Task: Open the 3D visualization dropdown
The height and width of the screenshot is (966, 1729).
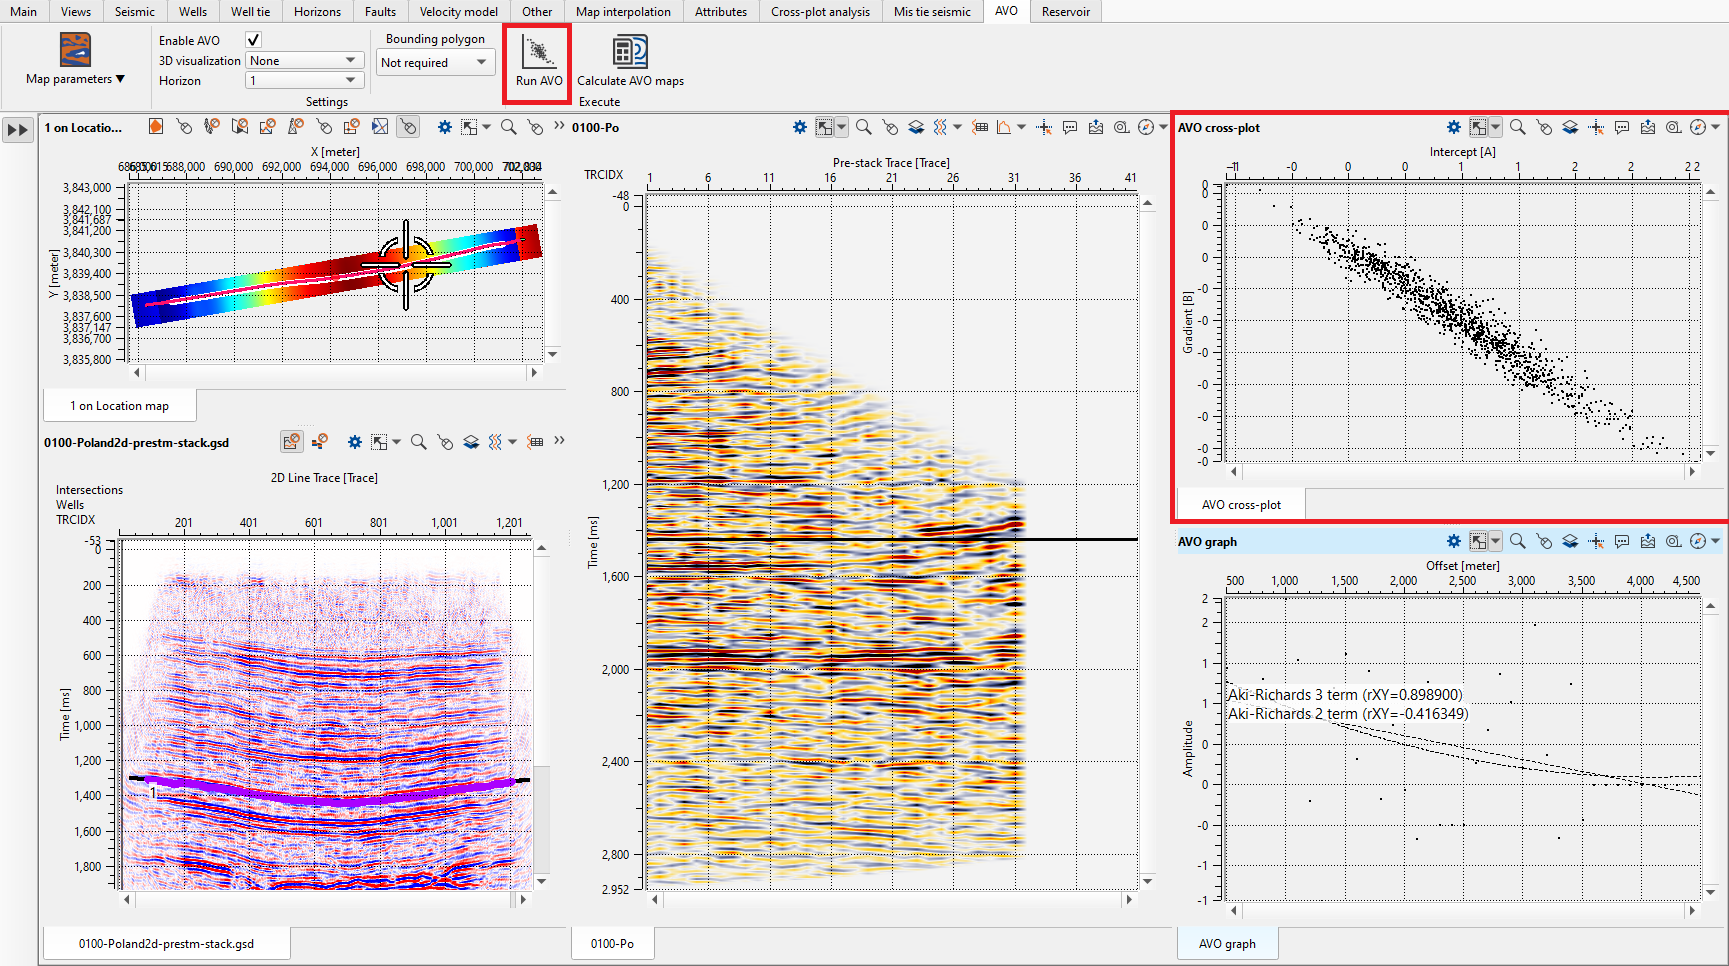Action: tap(304, 61)
